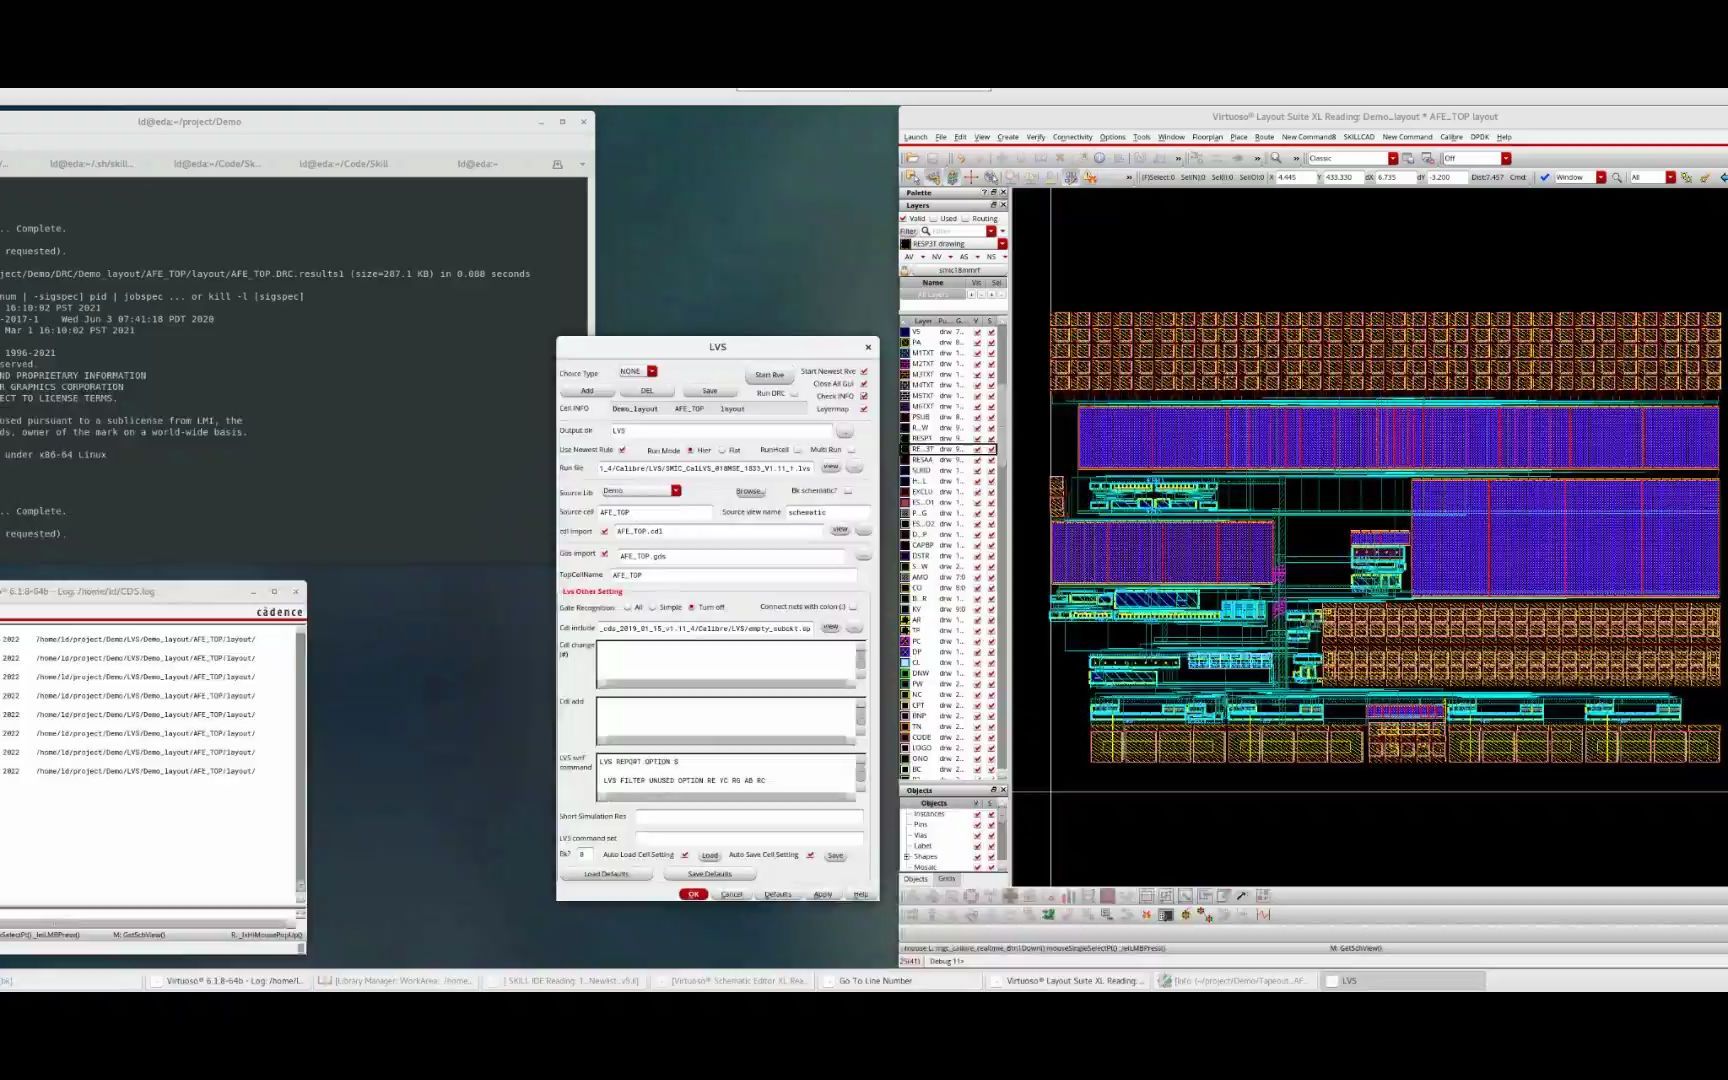Viewport: 1728px width, 1080px height.
Task: Click the properties info icon in Virtuoso toolbar
Action: 1099,158
